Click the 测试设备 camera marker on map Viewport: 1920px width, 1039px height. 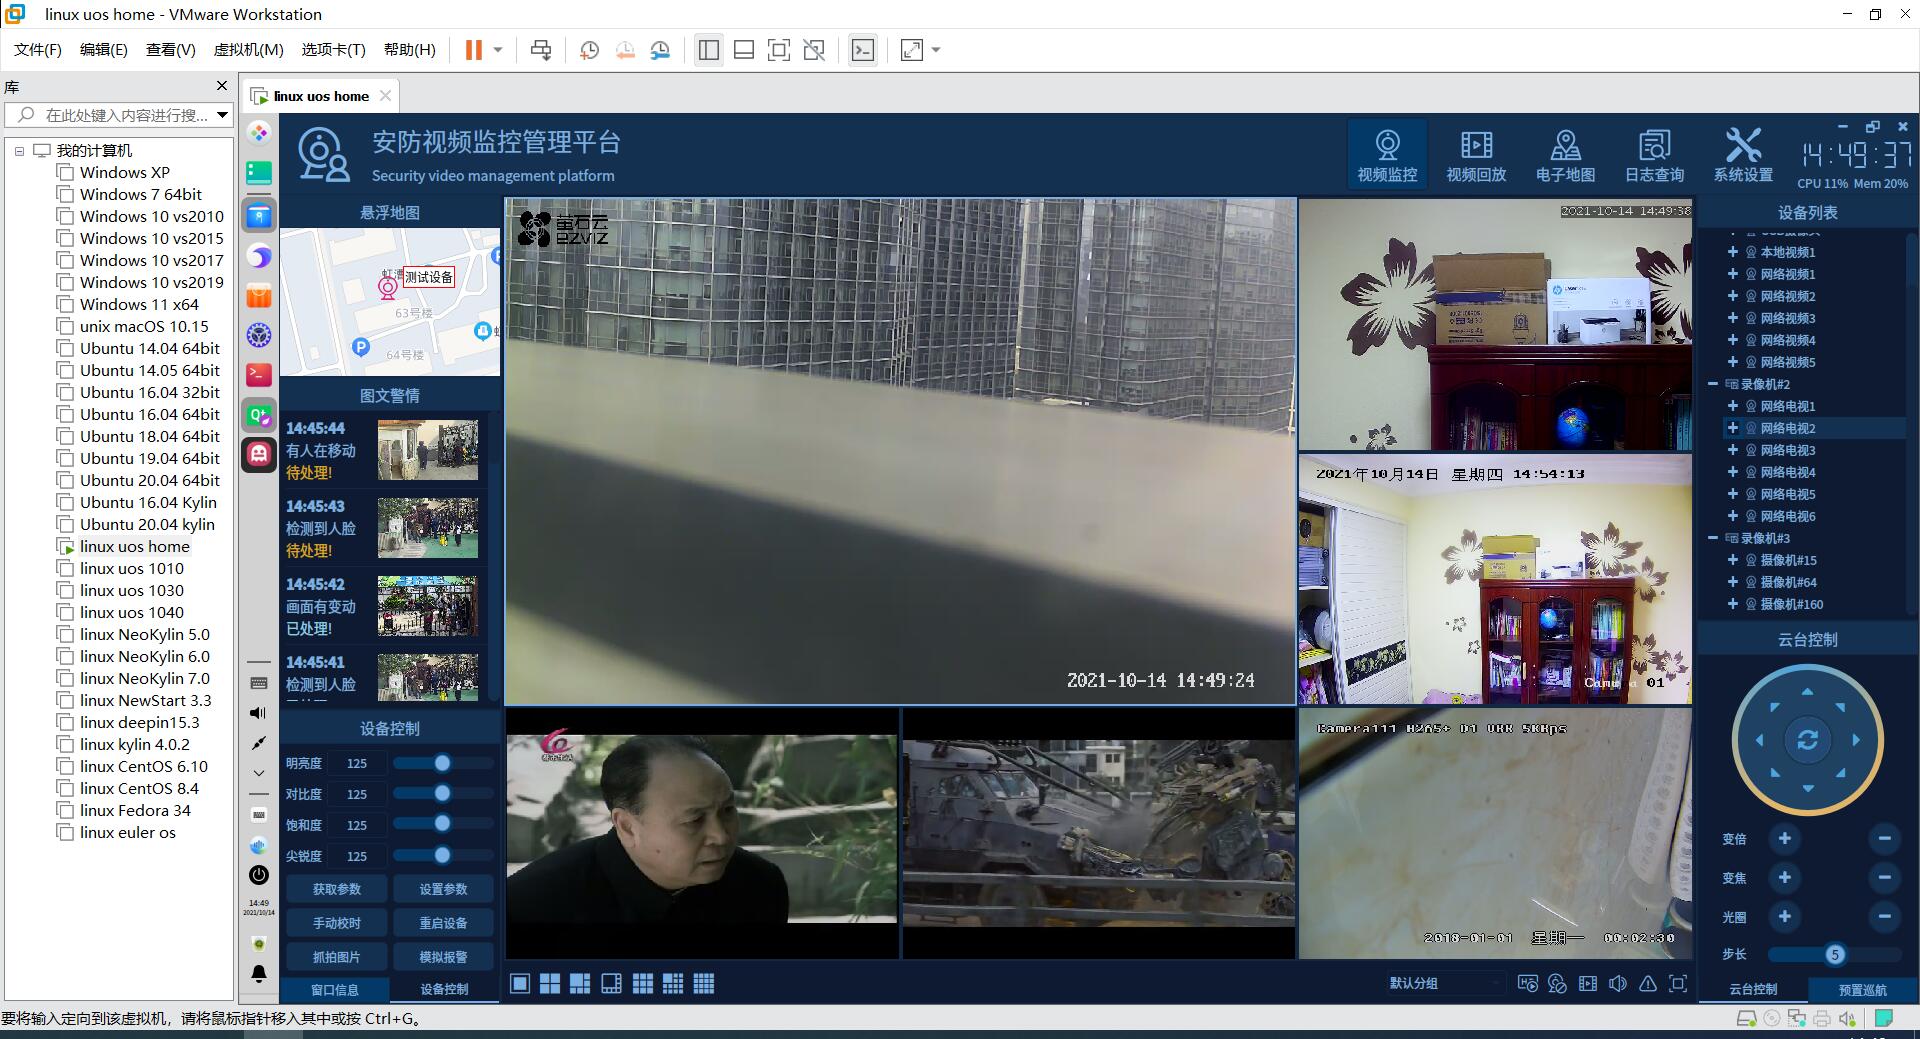point(388,288)
